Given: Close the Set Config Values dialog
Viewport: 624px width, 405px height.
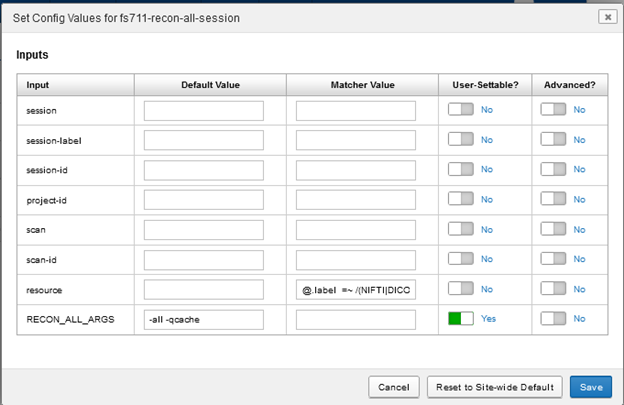Looking at the screenshot, I should pos(606,17).
